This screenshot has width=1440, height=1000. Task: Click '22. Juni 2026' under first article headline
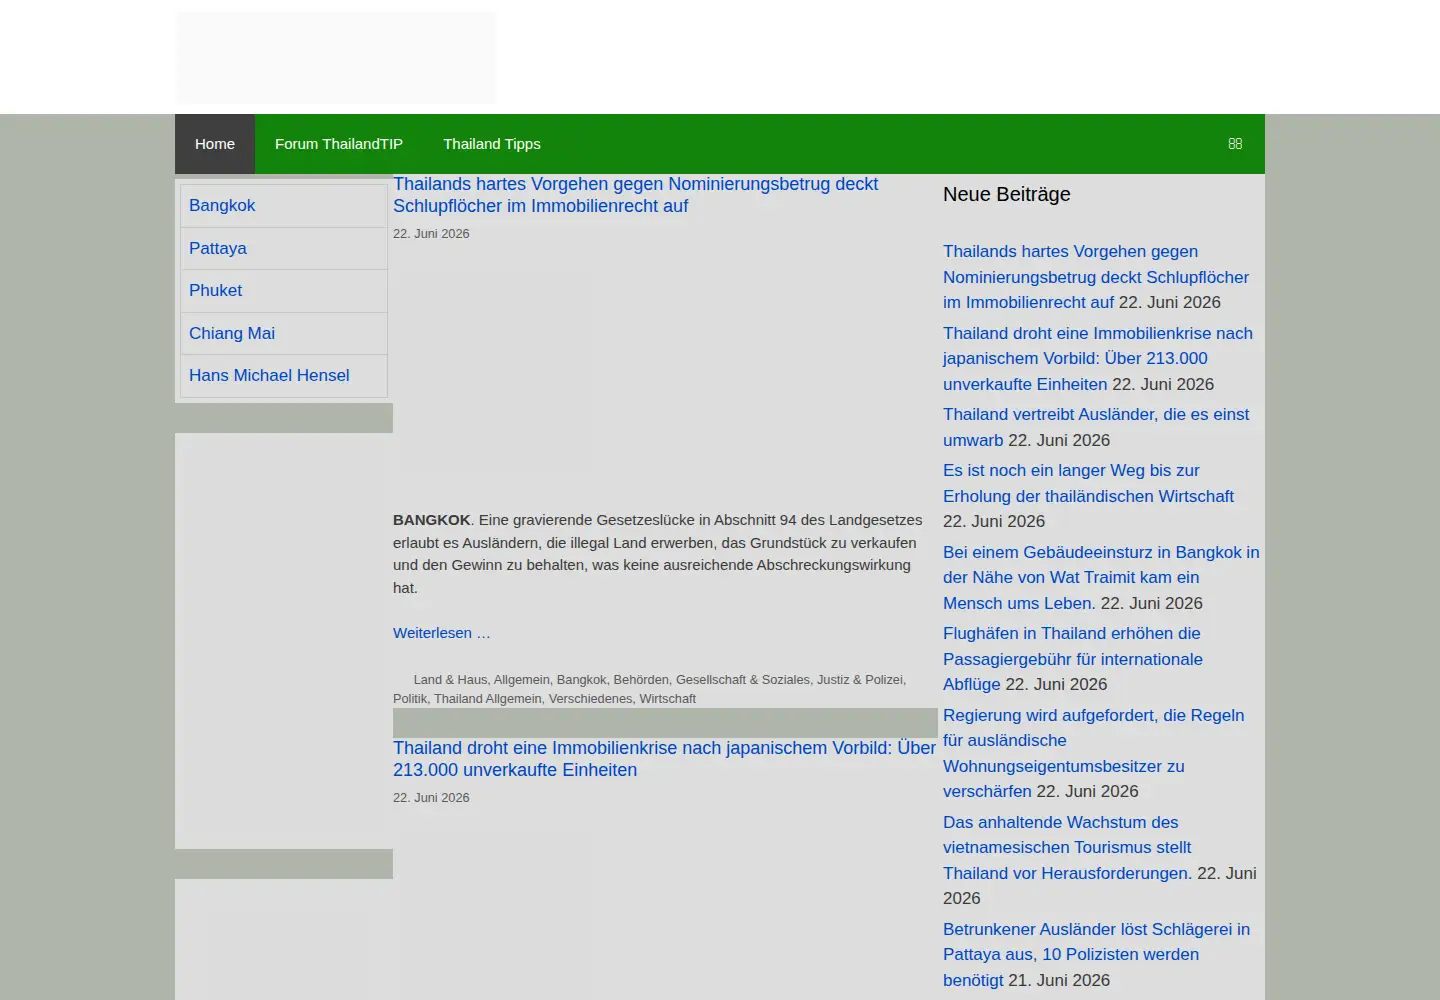(431, 234)
